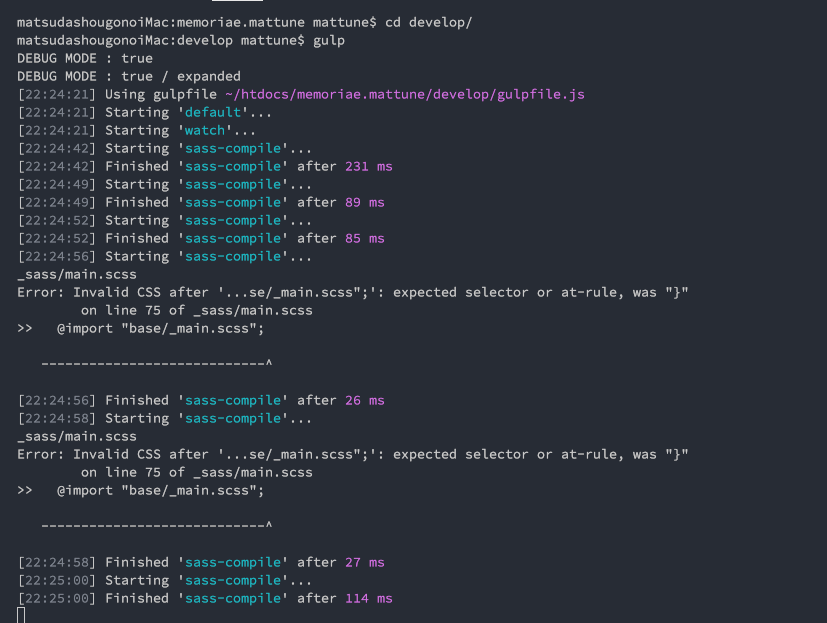Image resolution: width=827 pixels, height=623 pixels.
Task: Click the 'watch' task name
Action: point(205,130)
